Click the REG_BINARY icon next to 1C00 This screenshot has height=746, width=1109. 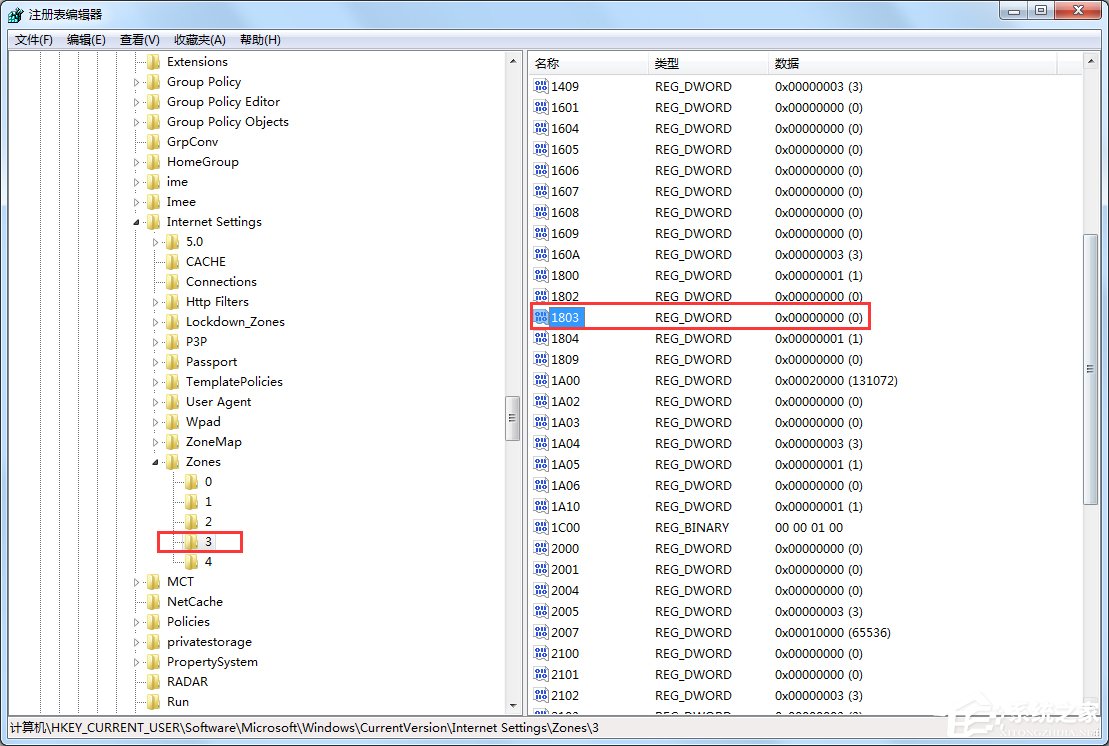[541, 527]
